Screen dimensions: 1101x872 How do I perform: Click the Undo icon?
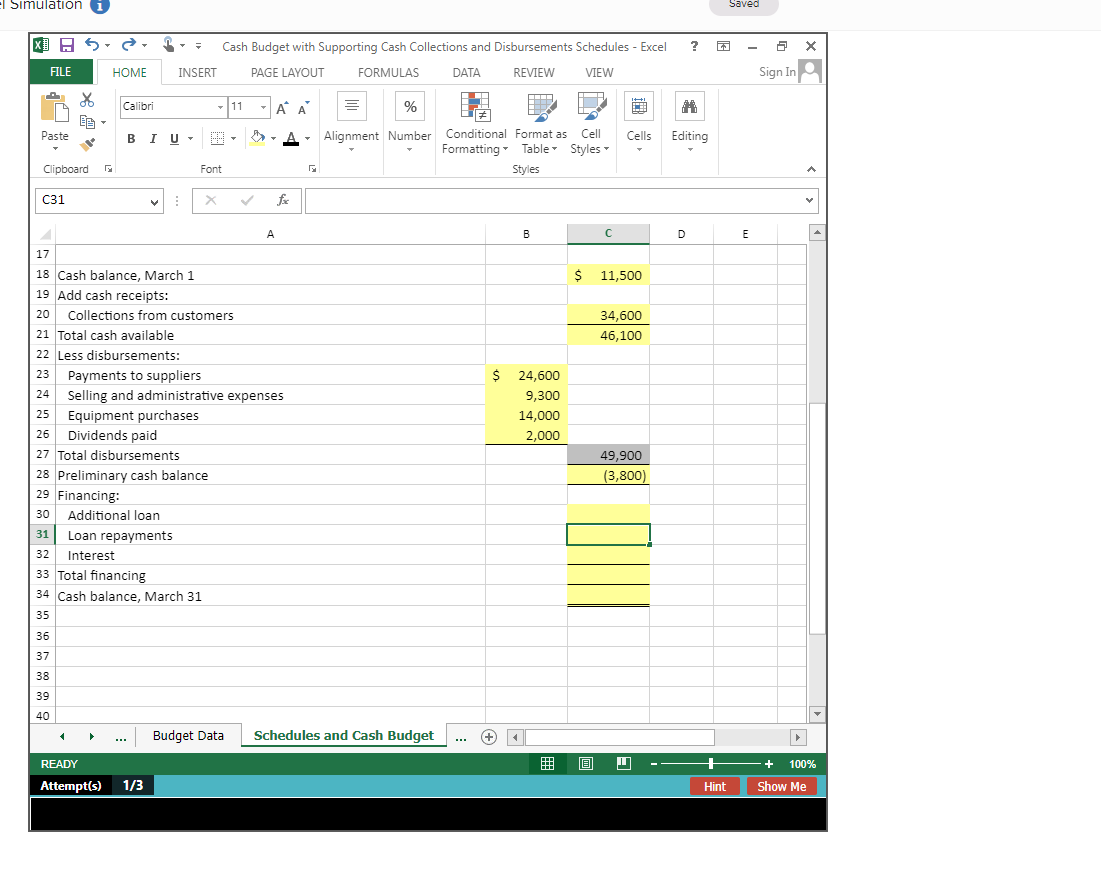(x=90, y=44)
